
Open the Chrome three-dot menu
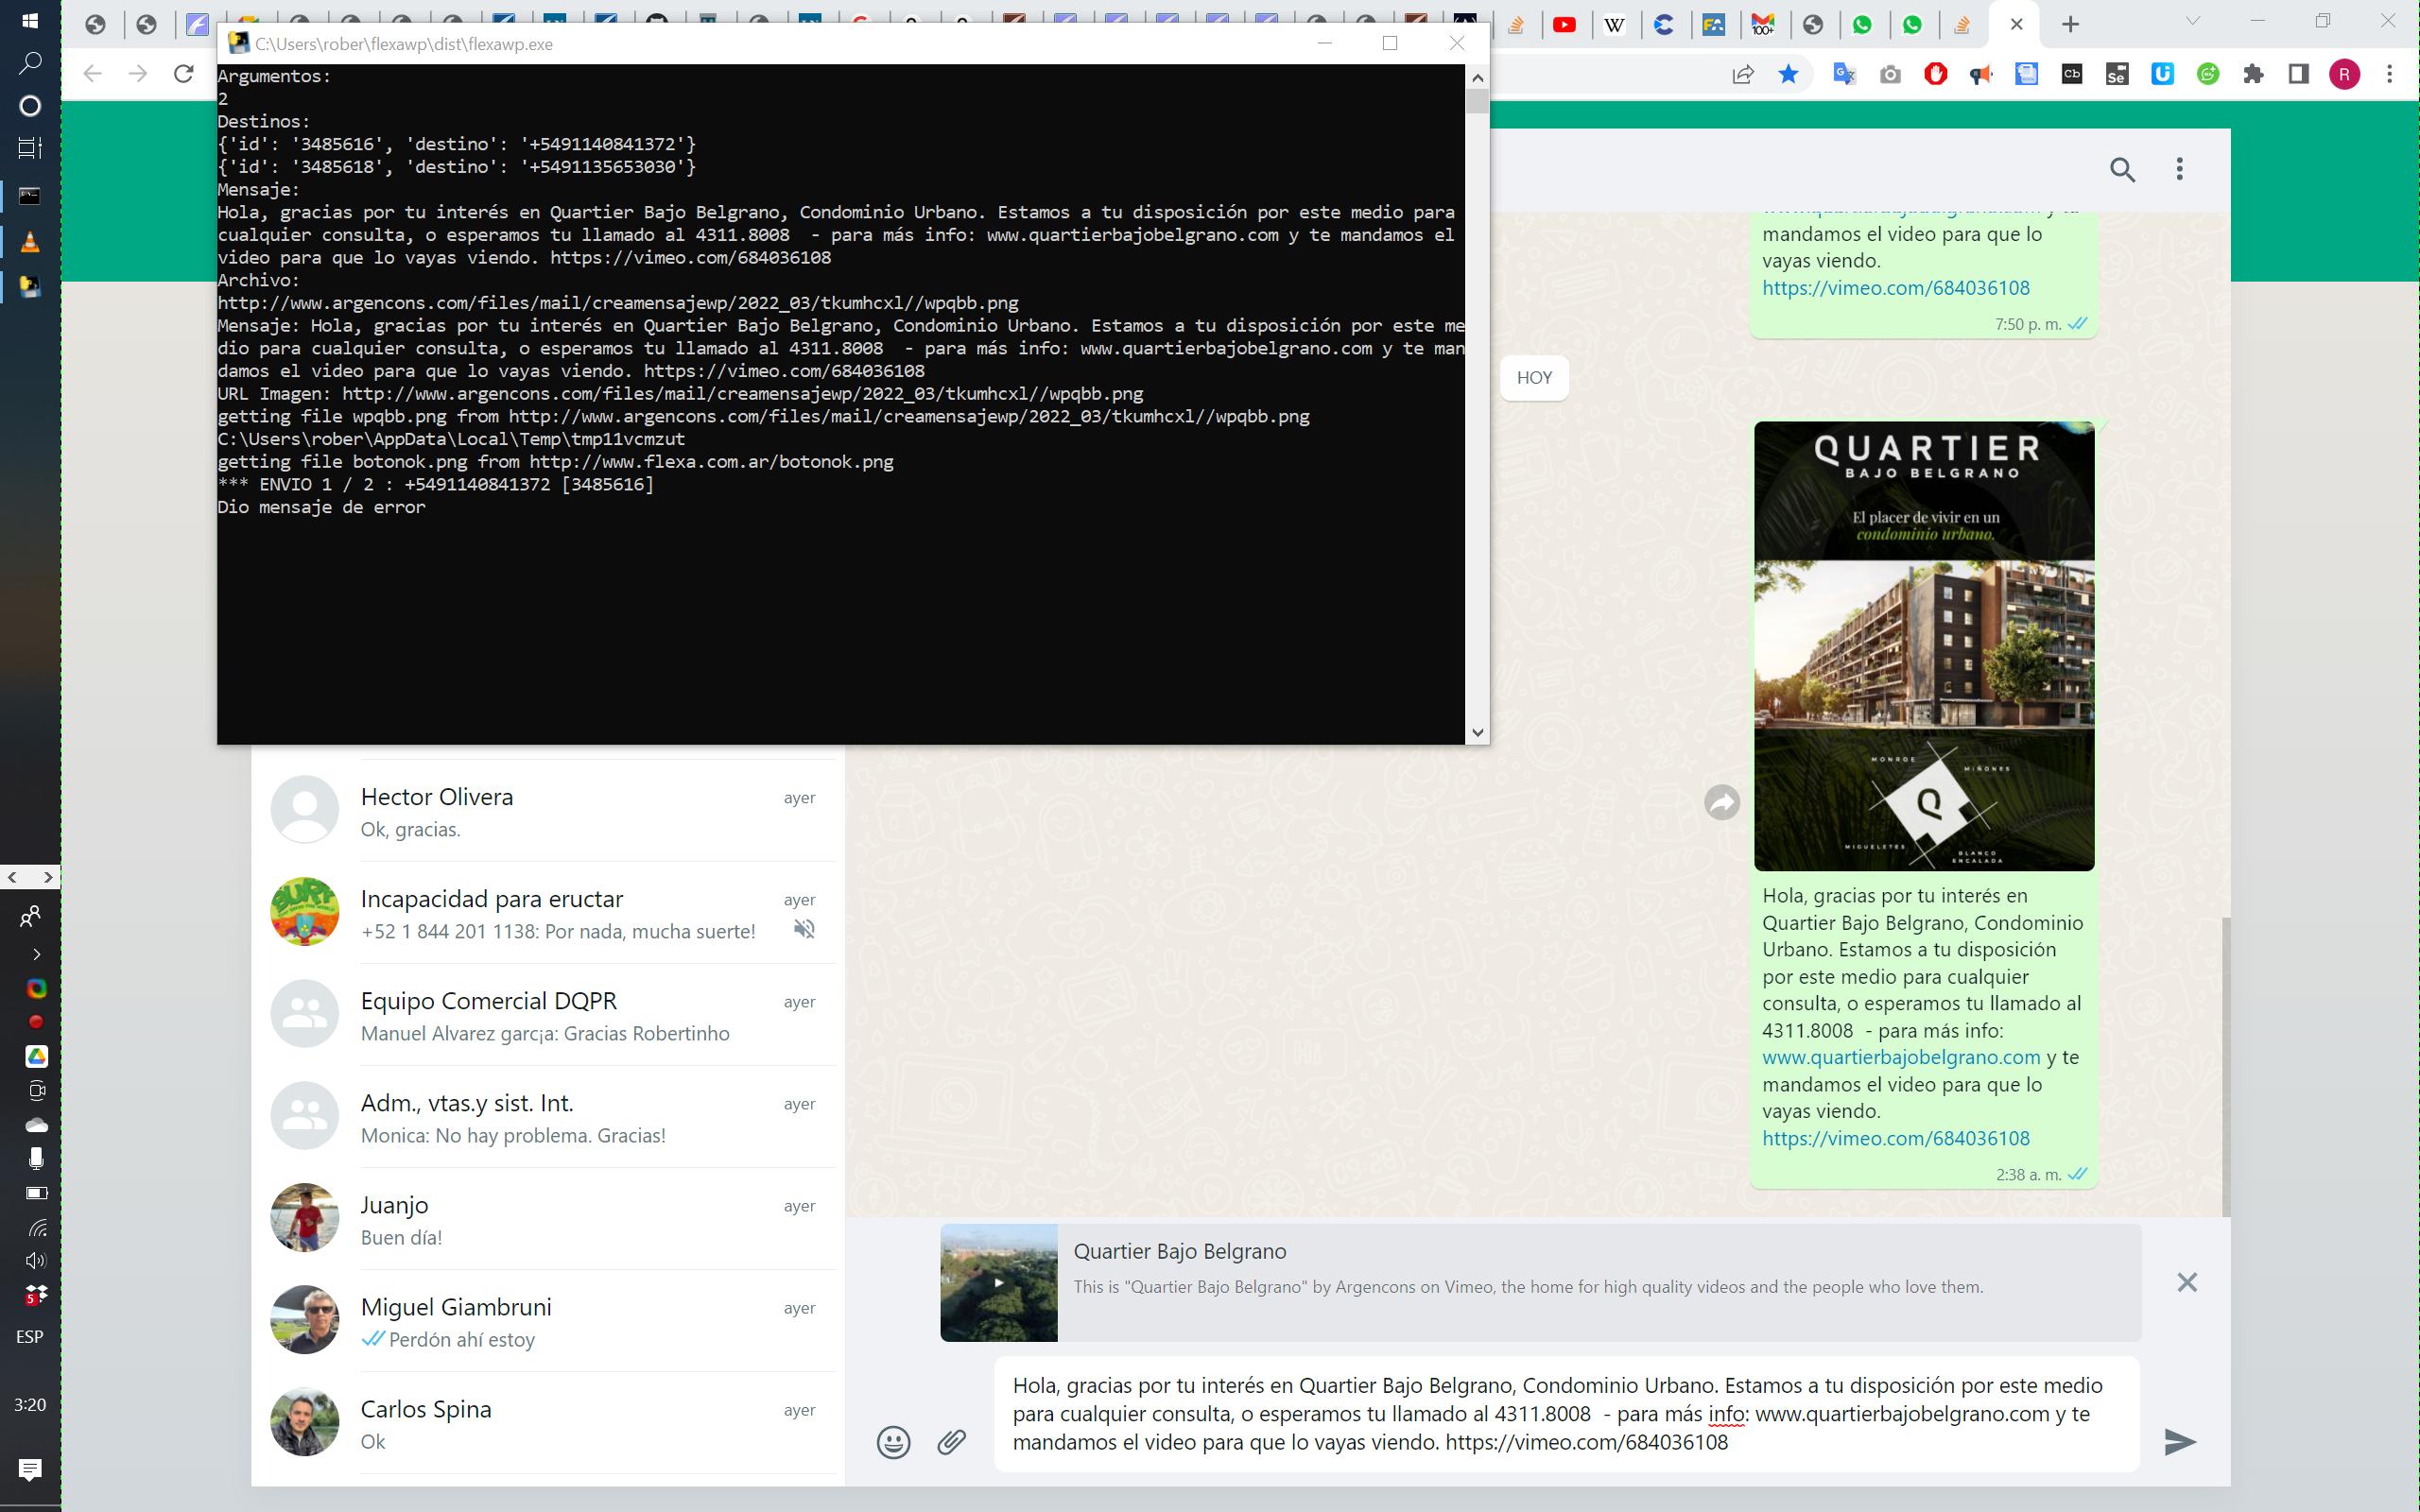pyautogui.click(x=2390, y=74)
